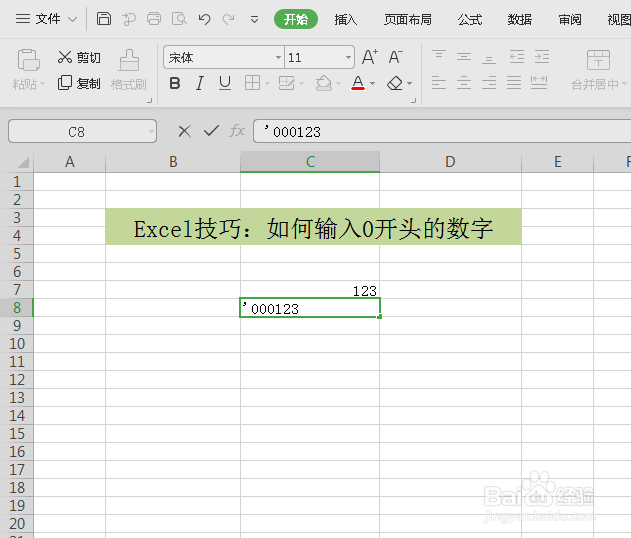Switch to 公式 tab

470,19
